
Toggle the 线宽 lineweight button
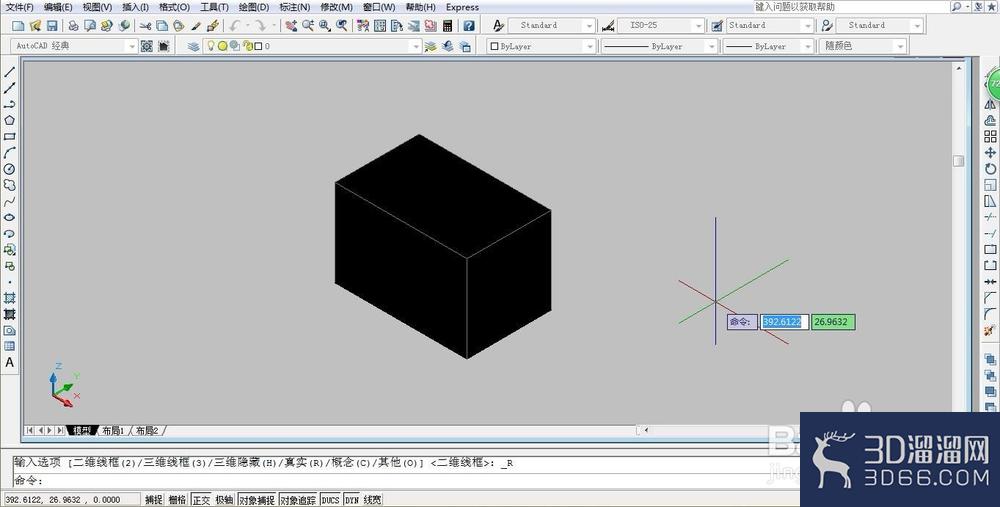tap(372, 500)
